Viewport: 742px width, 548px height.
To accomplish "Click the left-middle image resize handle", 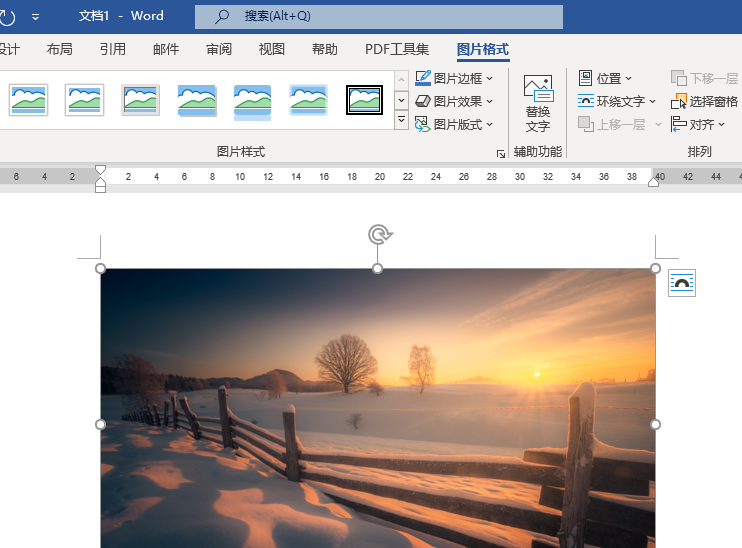I will [100, 424].
